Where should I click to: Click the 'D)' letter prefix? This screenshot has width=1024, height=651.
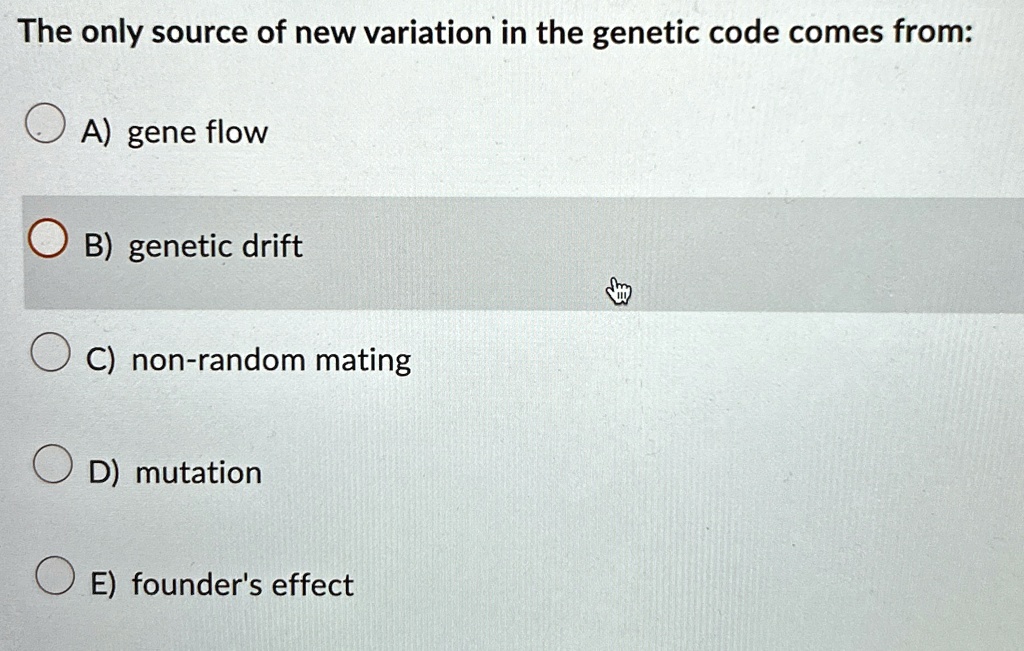[x=104, y=473]
